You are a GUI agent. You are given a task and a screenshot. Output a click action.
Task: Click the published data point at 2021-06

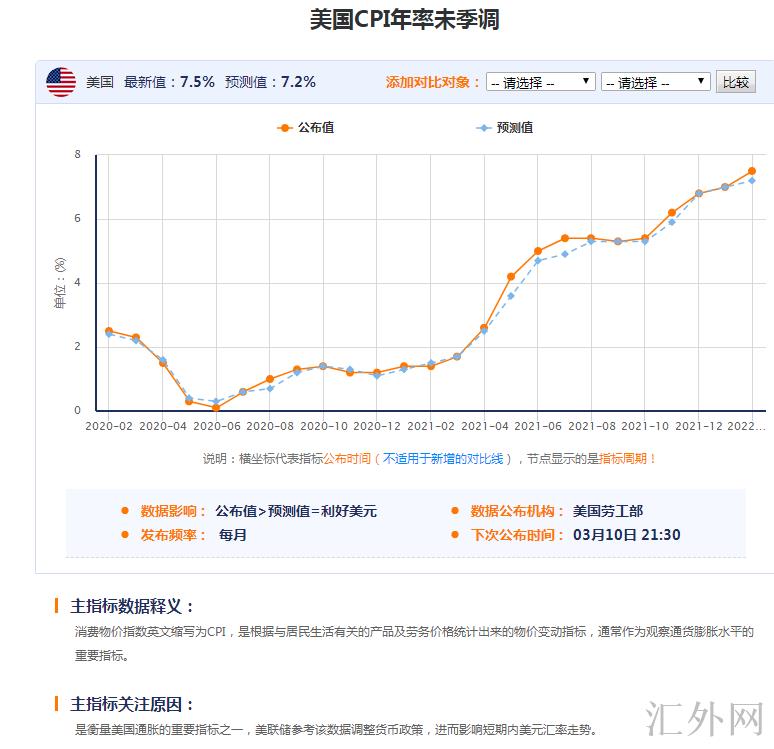pyautogui.click(x=538, y=251)
